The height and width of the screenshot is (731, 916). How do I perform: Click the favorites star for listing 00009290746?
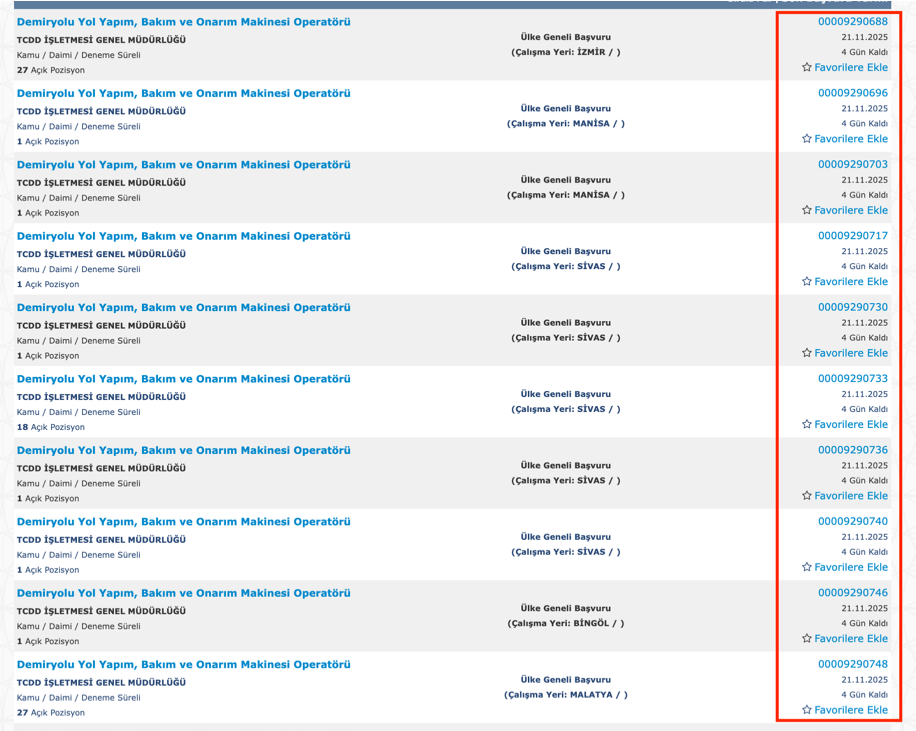coord(807,638)
